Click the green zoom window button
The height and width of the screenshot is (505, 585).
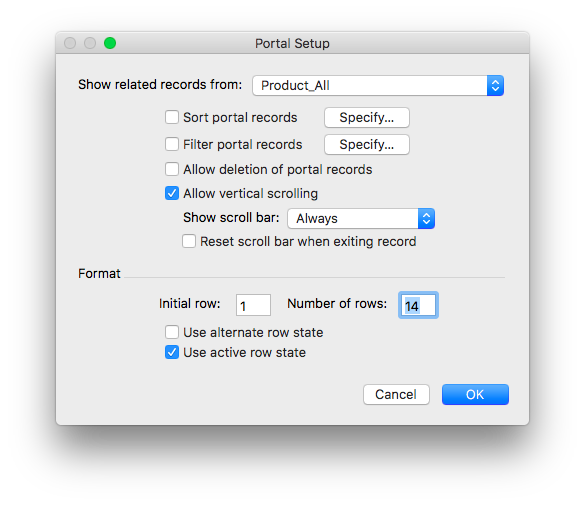tap(110, 43)
